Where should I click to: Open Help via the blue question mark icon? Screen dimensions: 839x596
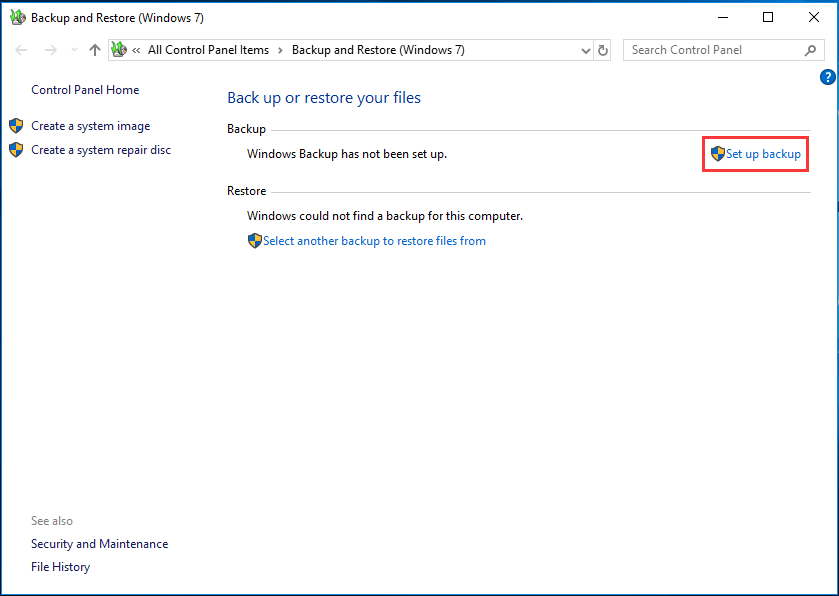tap(827, 76)
